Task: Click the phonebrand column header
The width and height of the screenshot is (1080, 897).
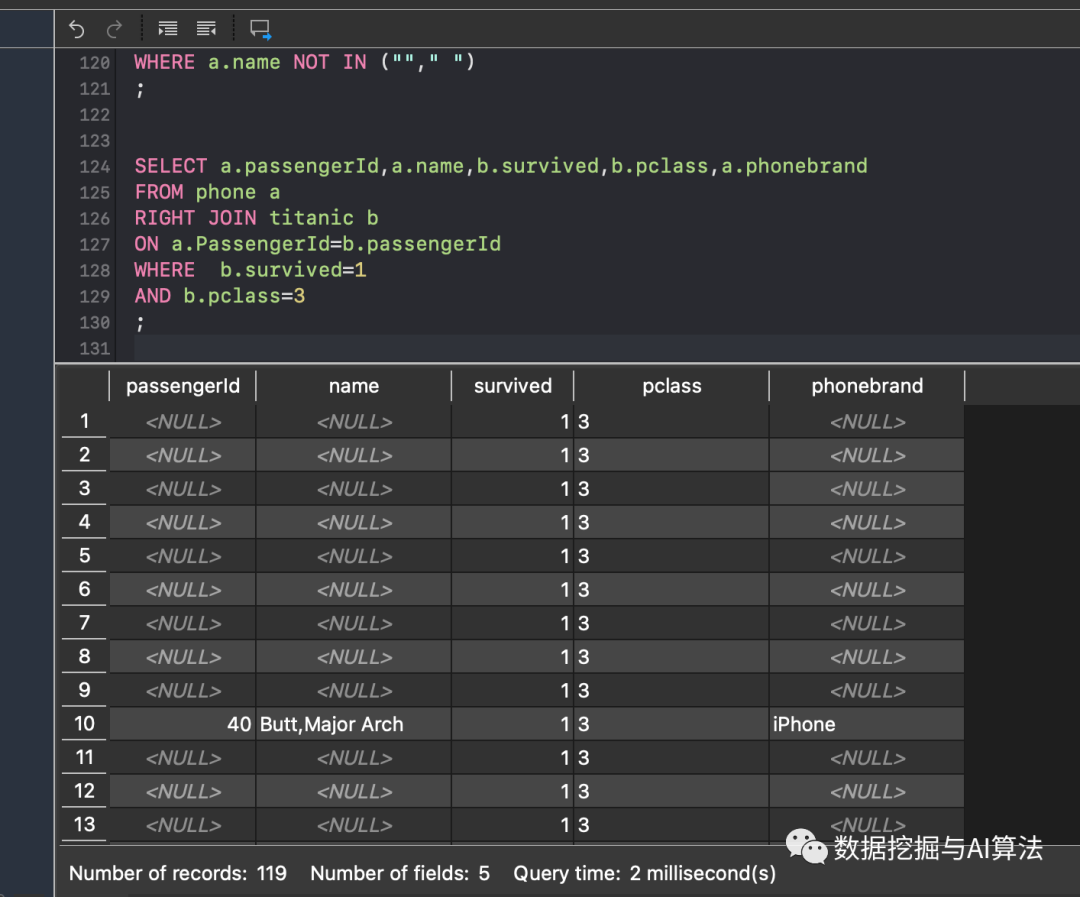Action: coord(866,386)
